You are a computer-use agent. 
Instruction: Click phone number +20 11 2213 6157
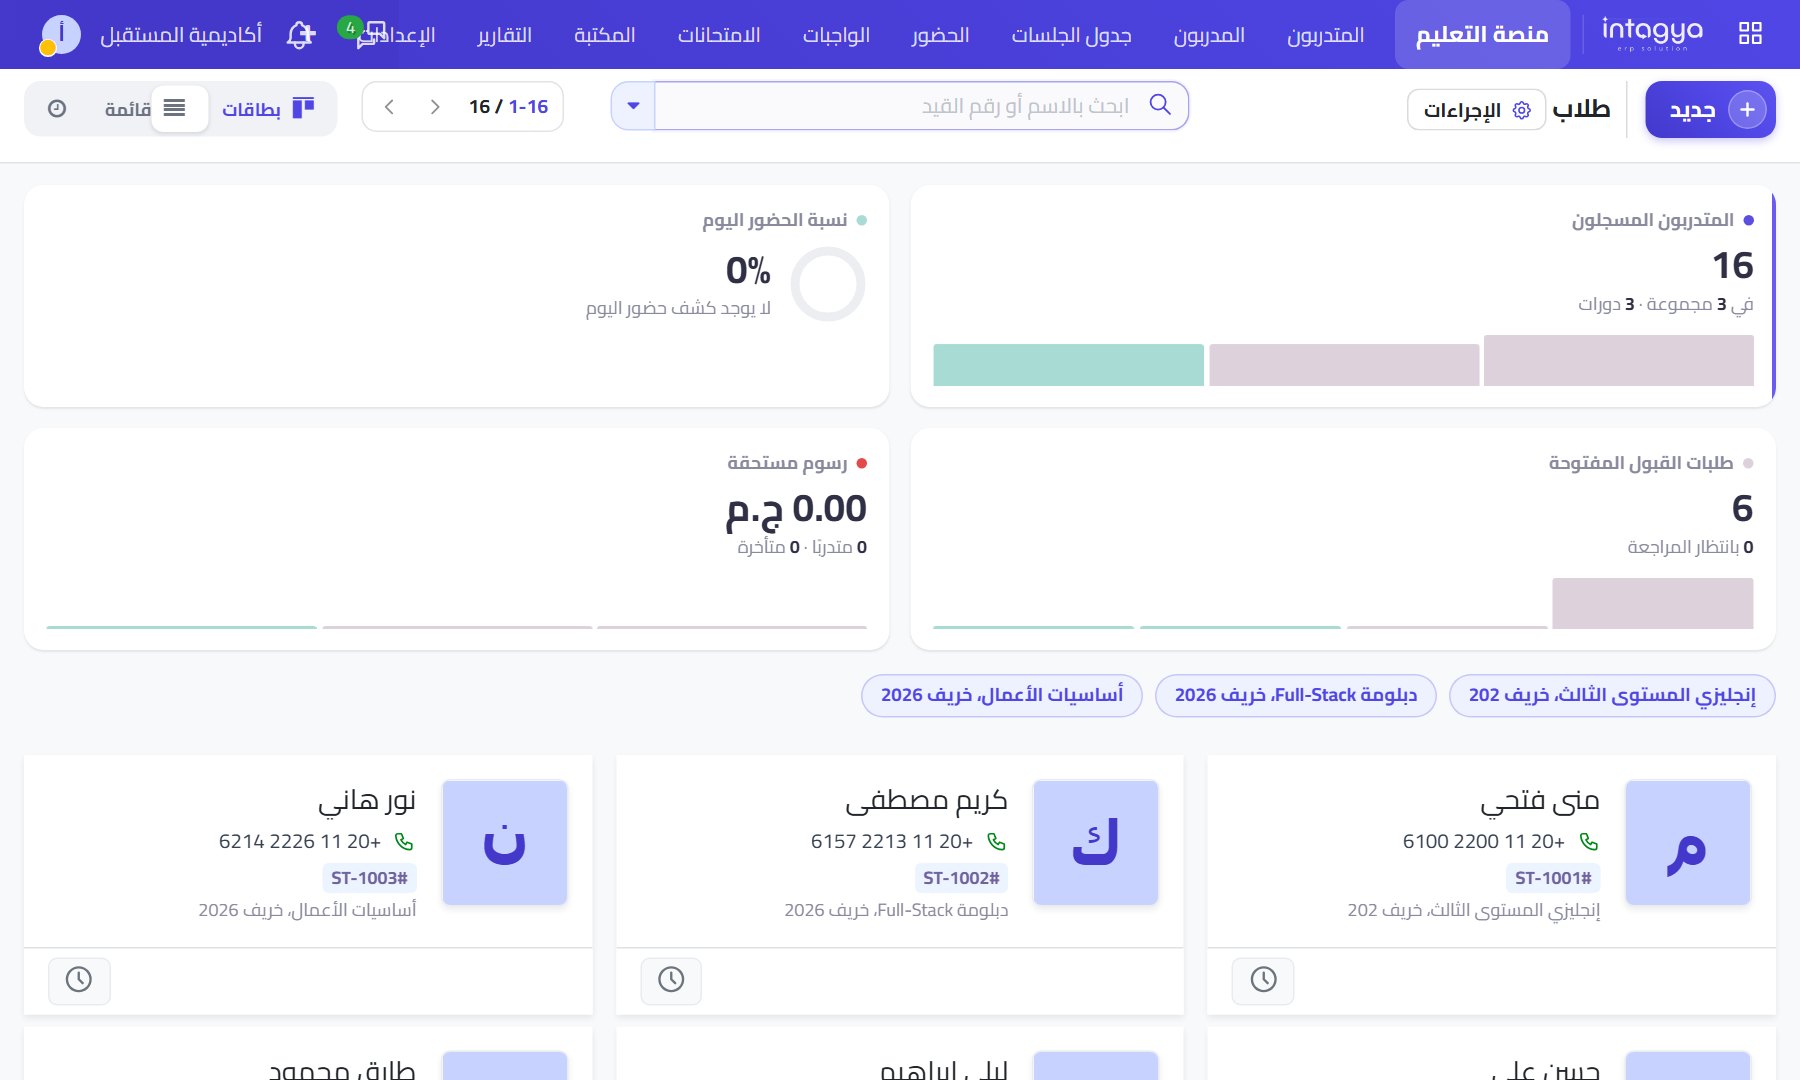coord(892,842)
